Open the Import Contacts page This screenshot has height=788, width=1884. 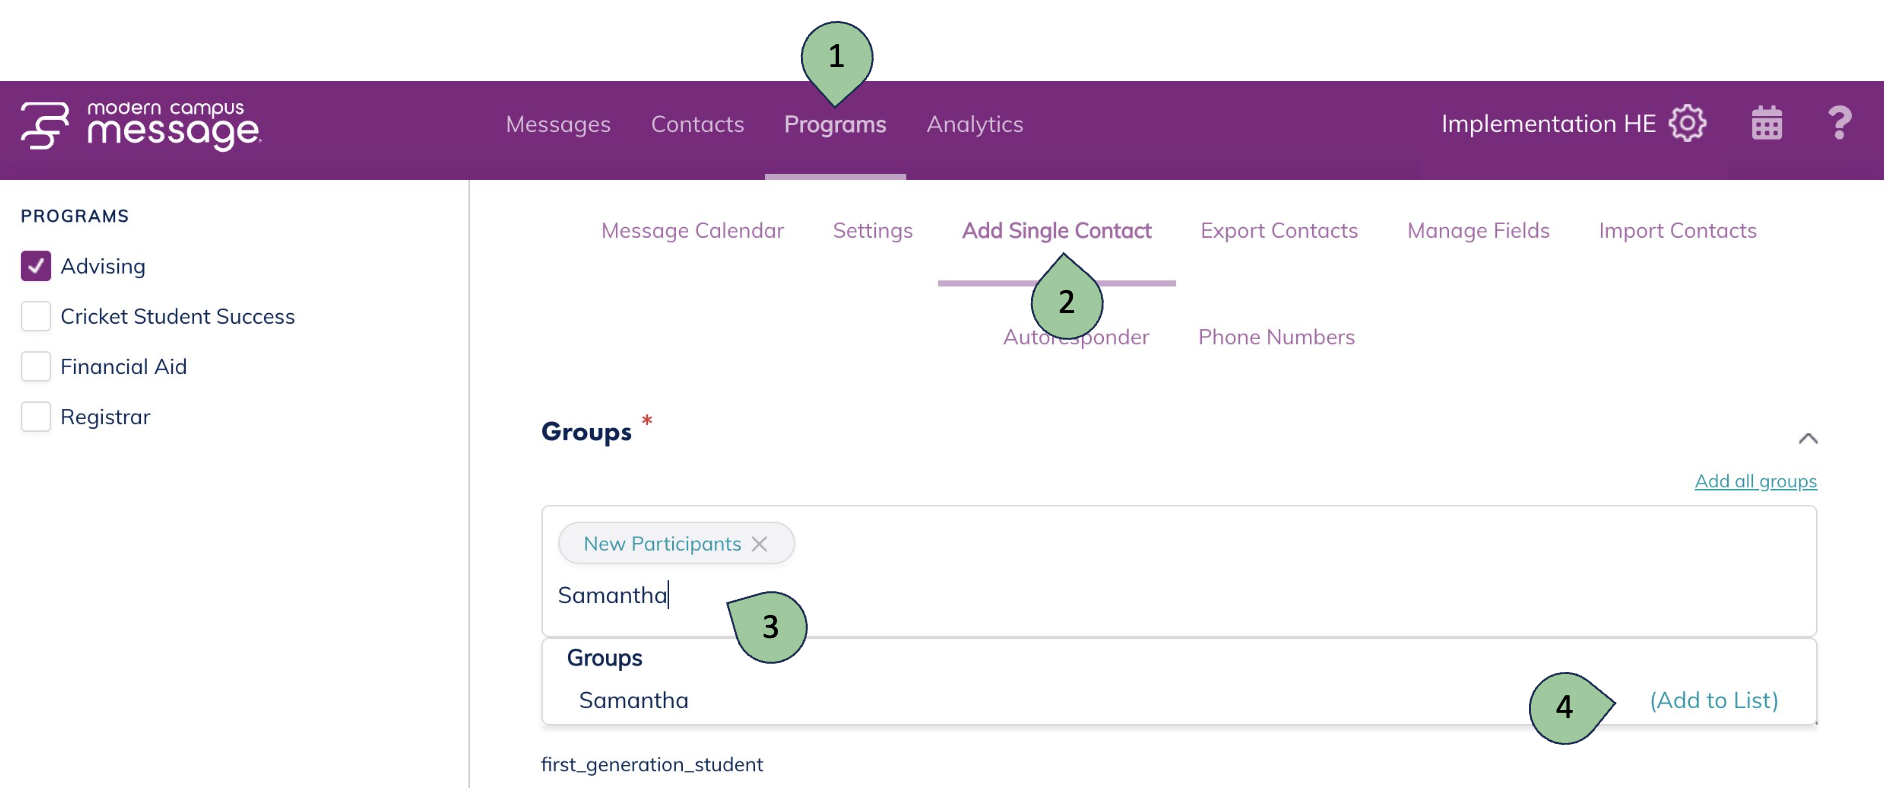pos(1677,231)
